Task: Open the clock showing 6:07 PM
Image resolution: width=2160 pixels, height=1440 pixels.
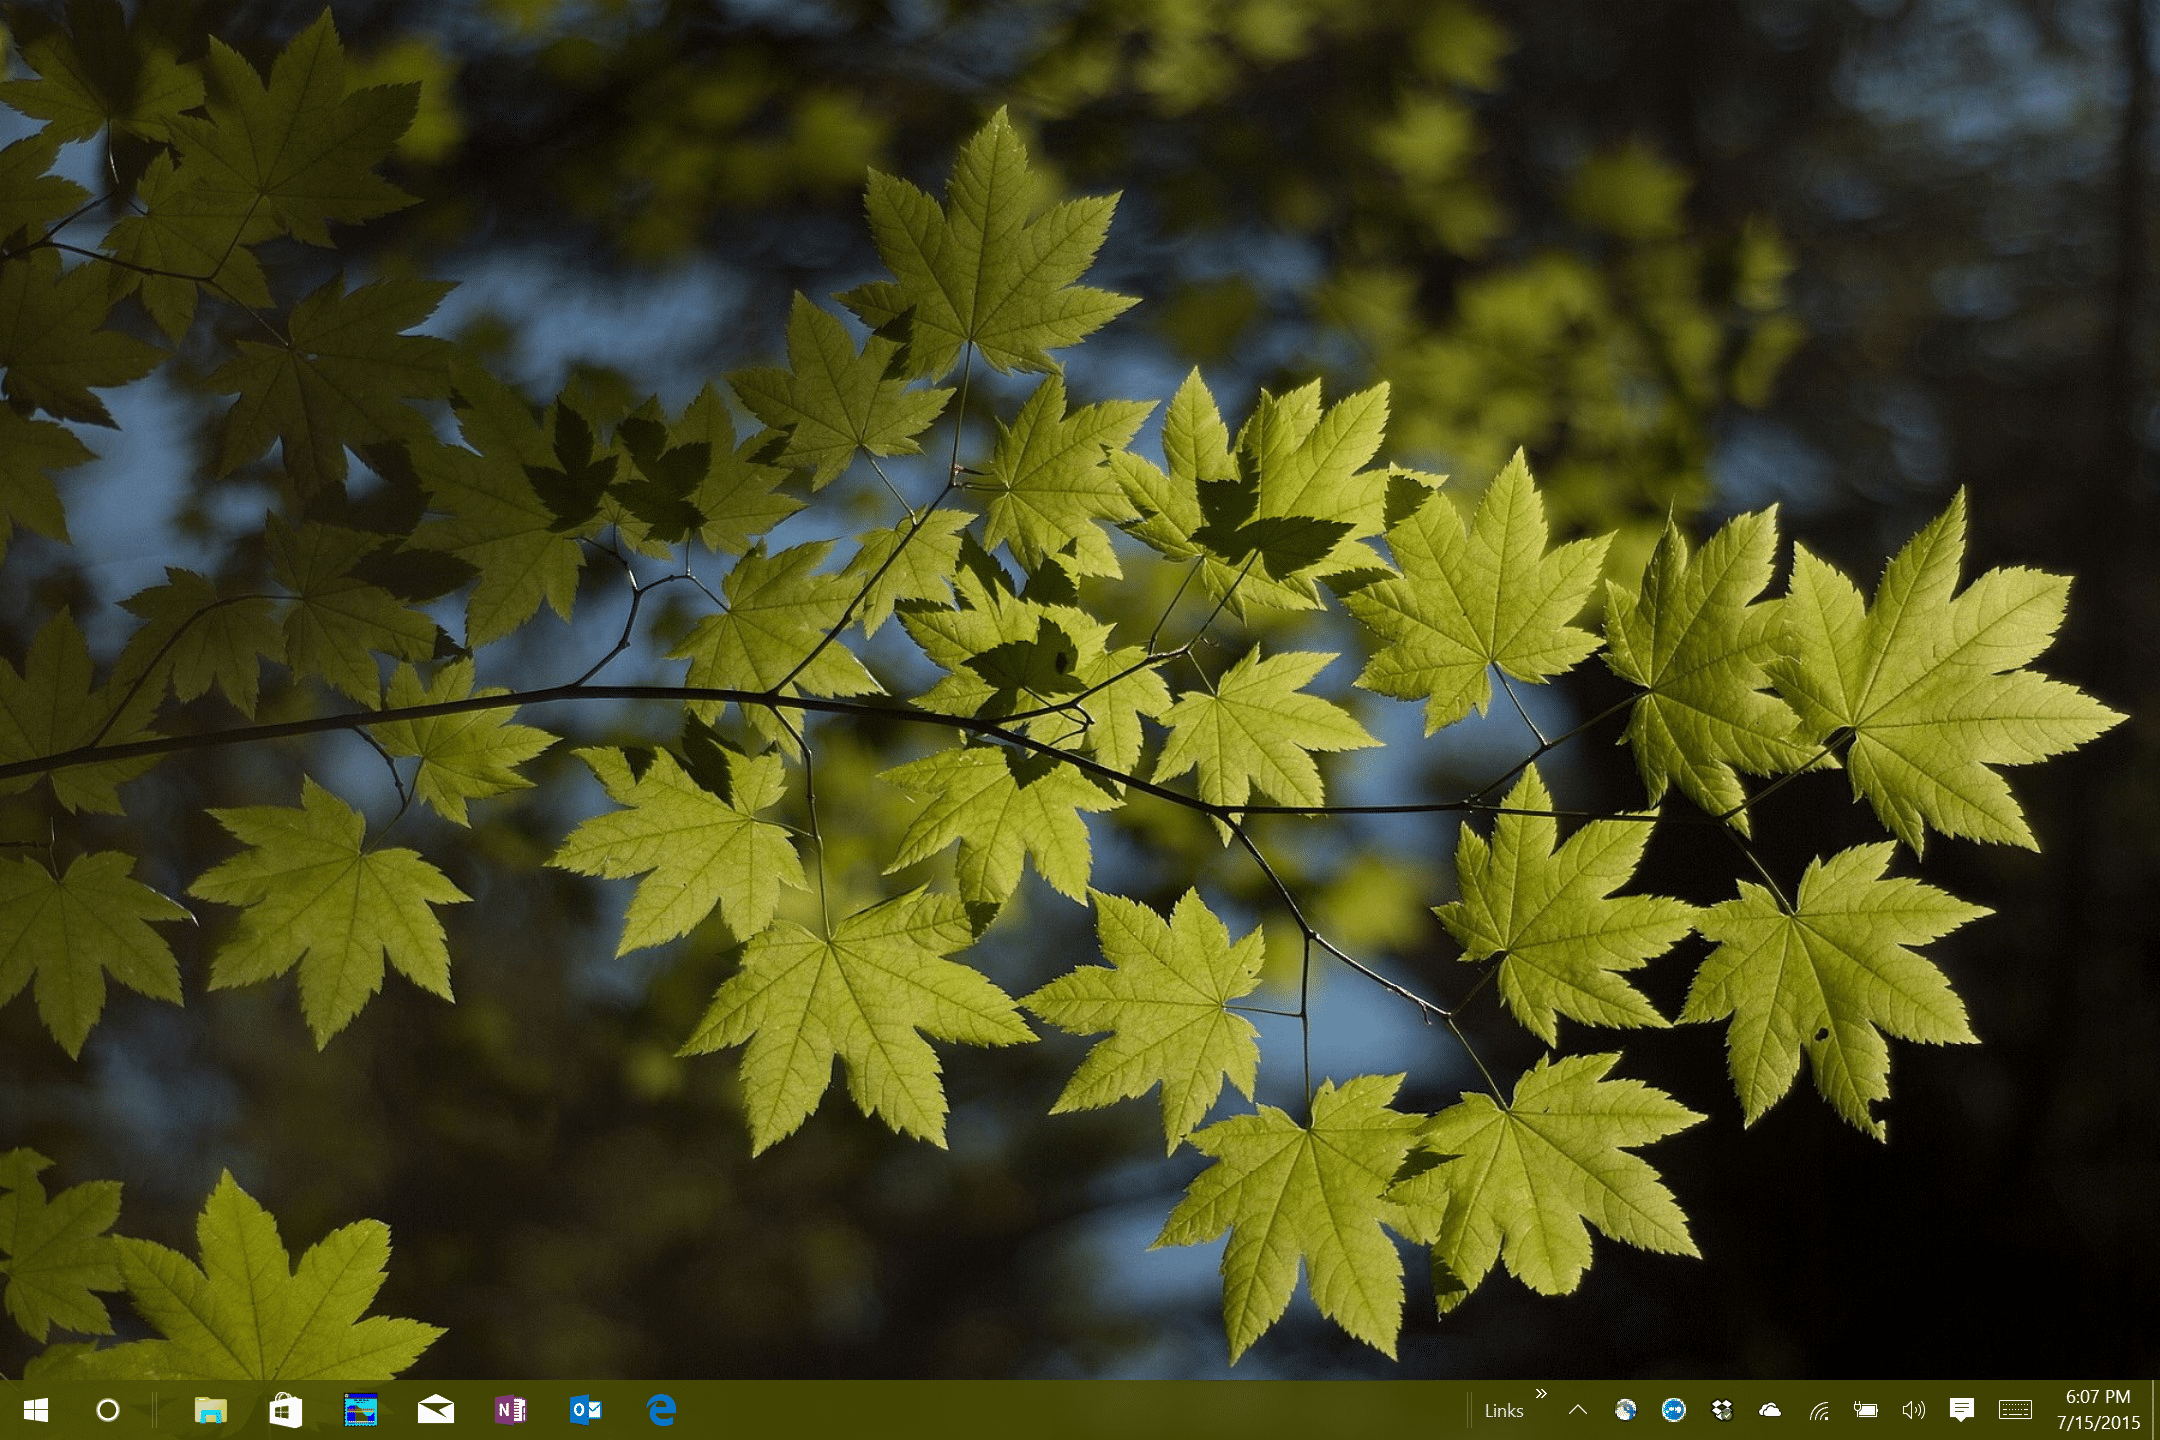Action: pos(2098,1410)
